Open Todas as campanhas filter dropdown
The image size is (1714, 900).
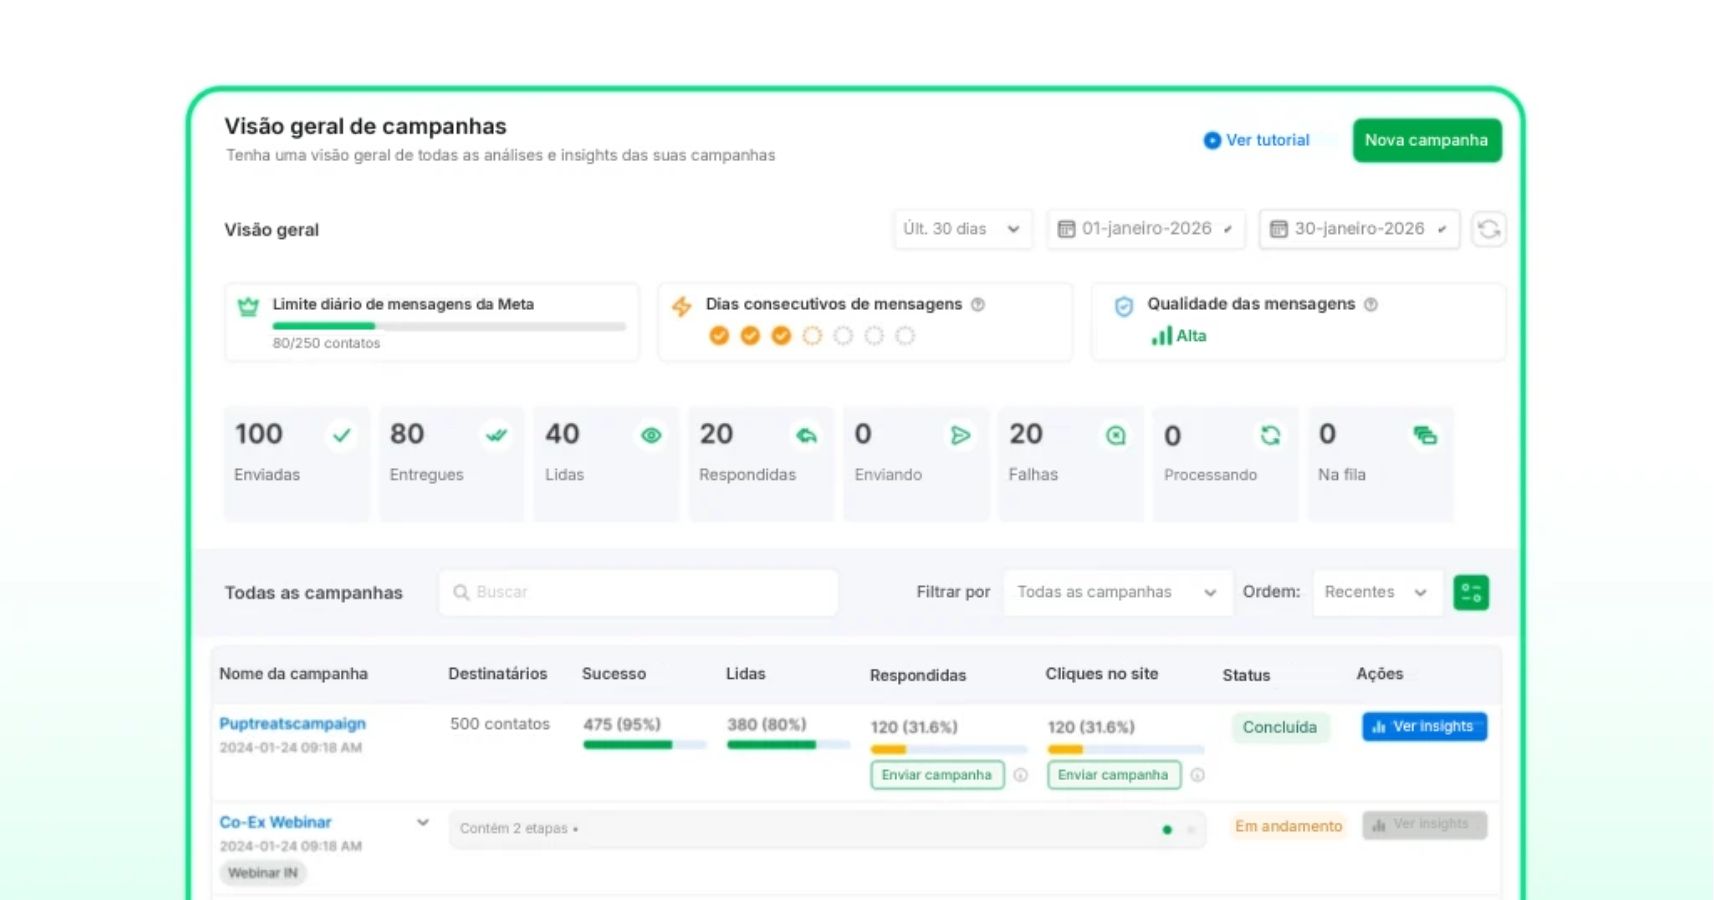pyautogui.click(x=1117, y=592)
